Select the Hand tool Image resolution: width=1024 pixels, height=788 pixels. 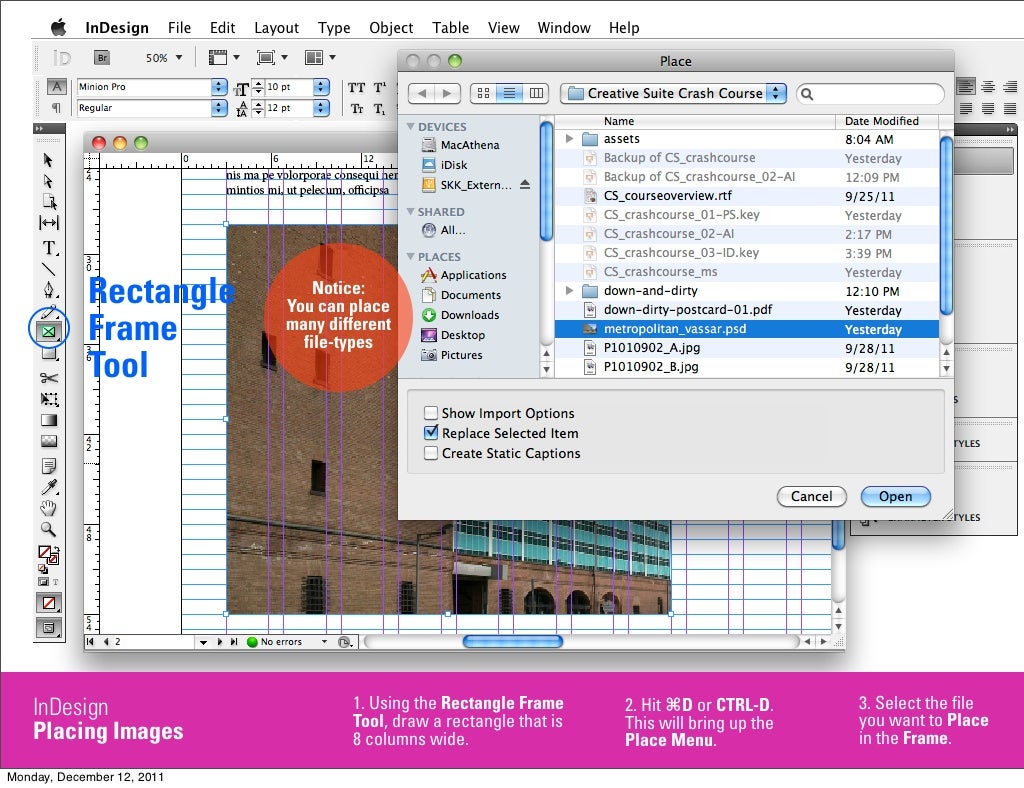pyautogui.click(x=48, y=508)
